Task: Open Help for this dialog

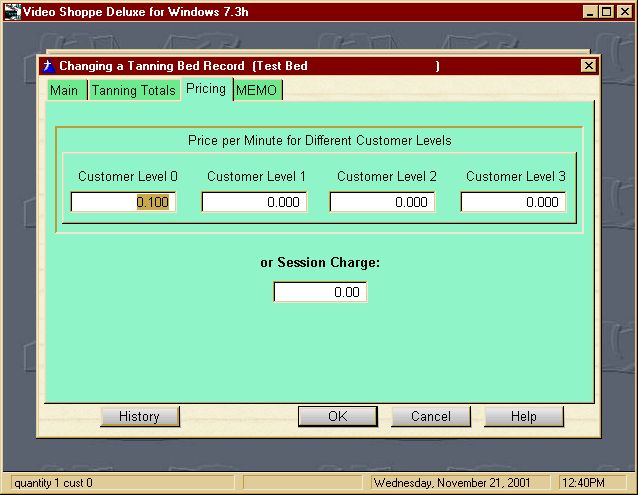Action: 524,416
